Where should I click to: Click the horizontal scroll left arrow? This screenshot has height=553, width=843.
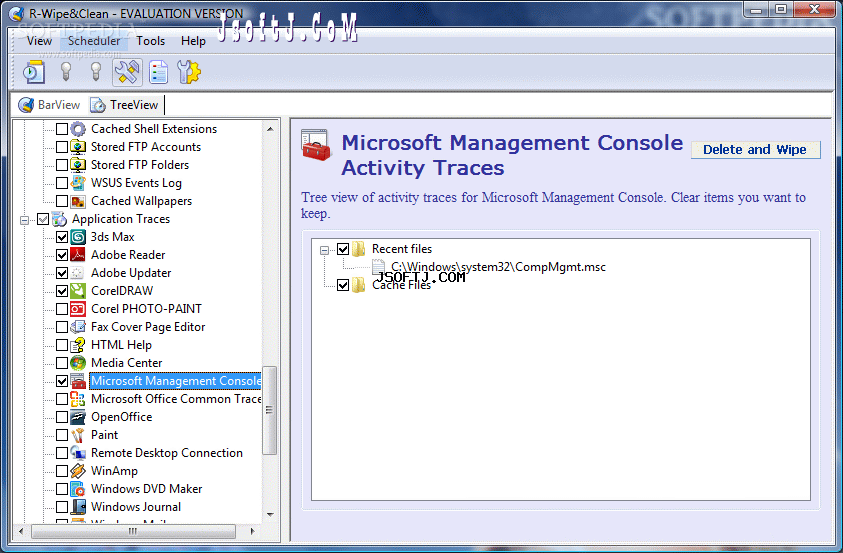pos(21,531)
